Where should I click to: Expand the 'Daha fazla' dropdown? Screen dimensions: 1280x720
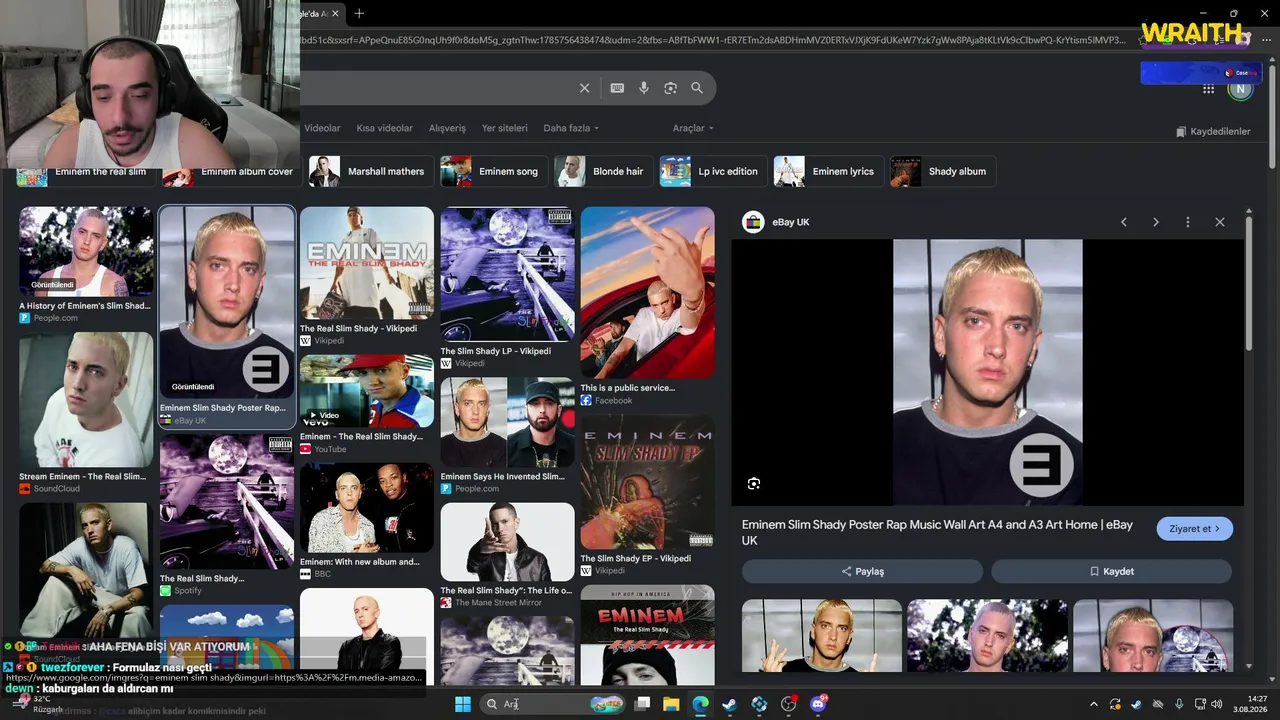571,128
